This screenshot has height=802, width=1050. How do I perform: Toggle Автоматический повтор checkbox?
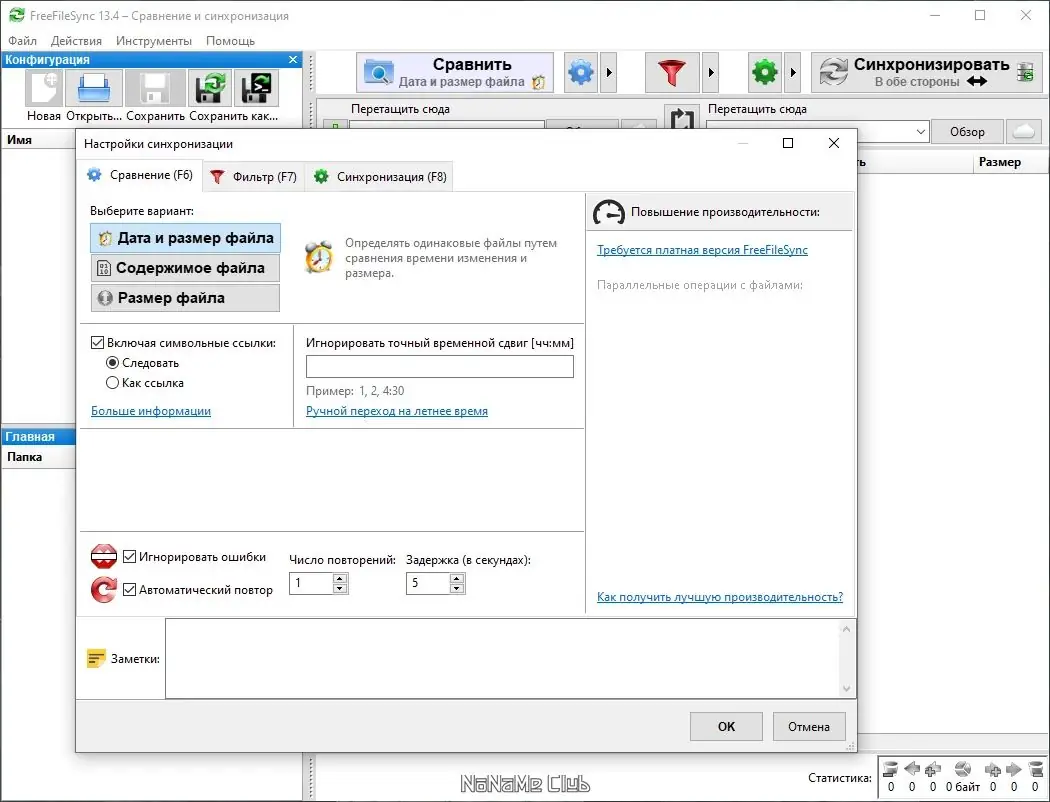[130, 590]
